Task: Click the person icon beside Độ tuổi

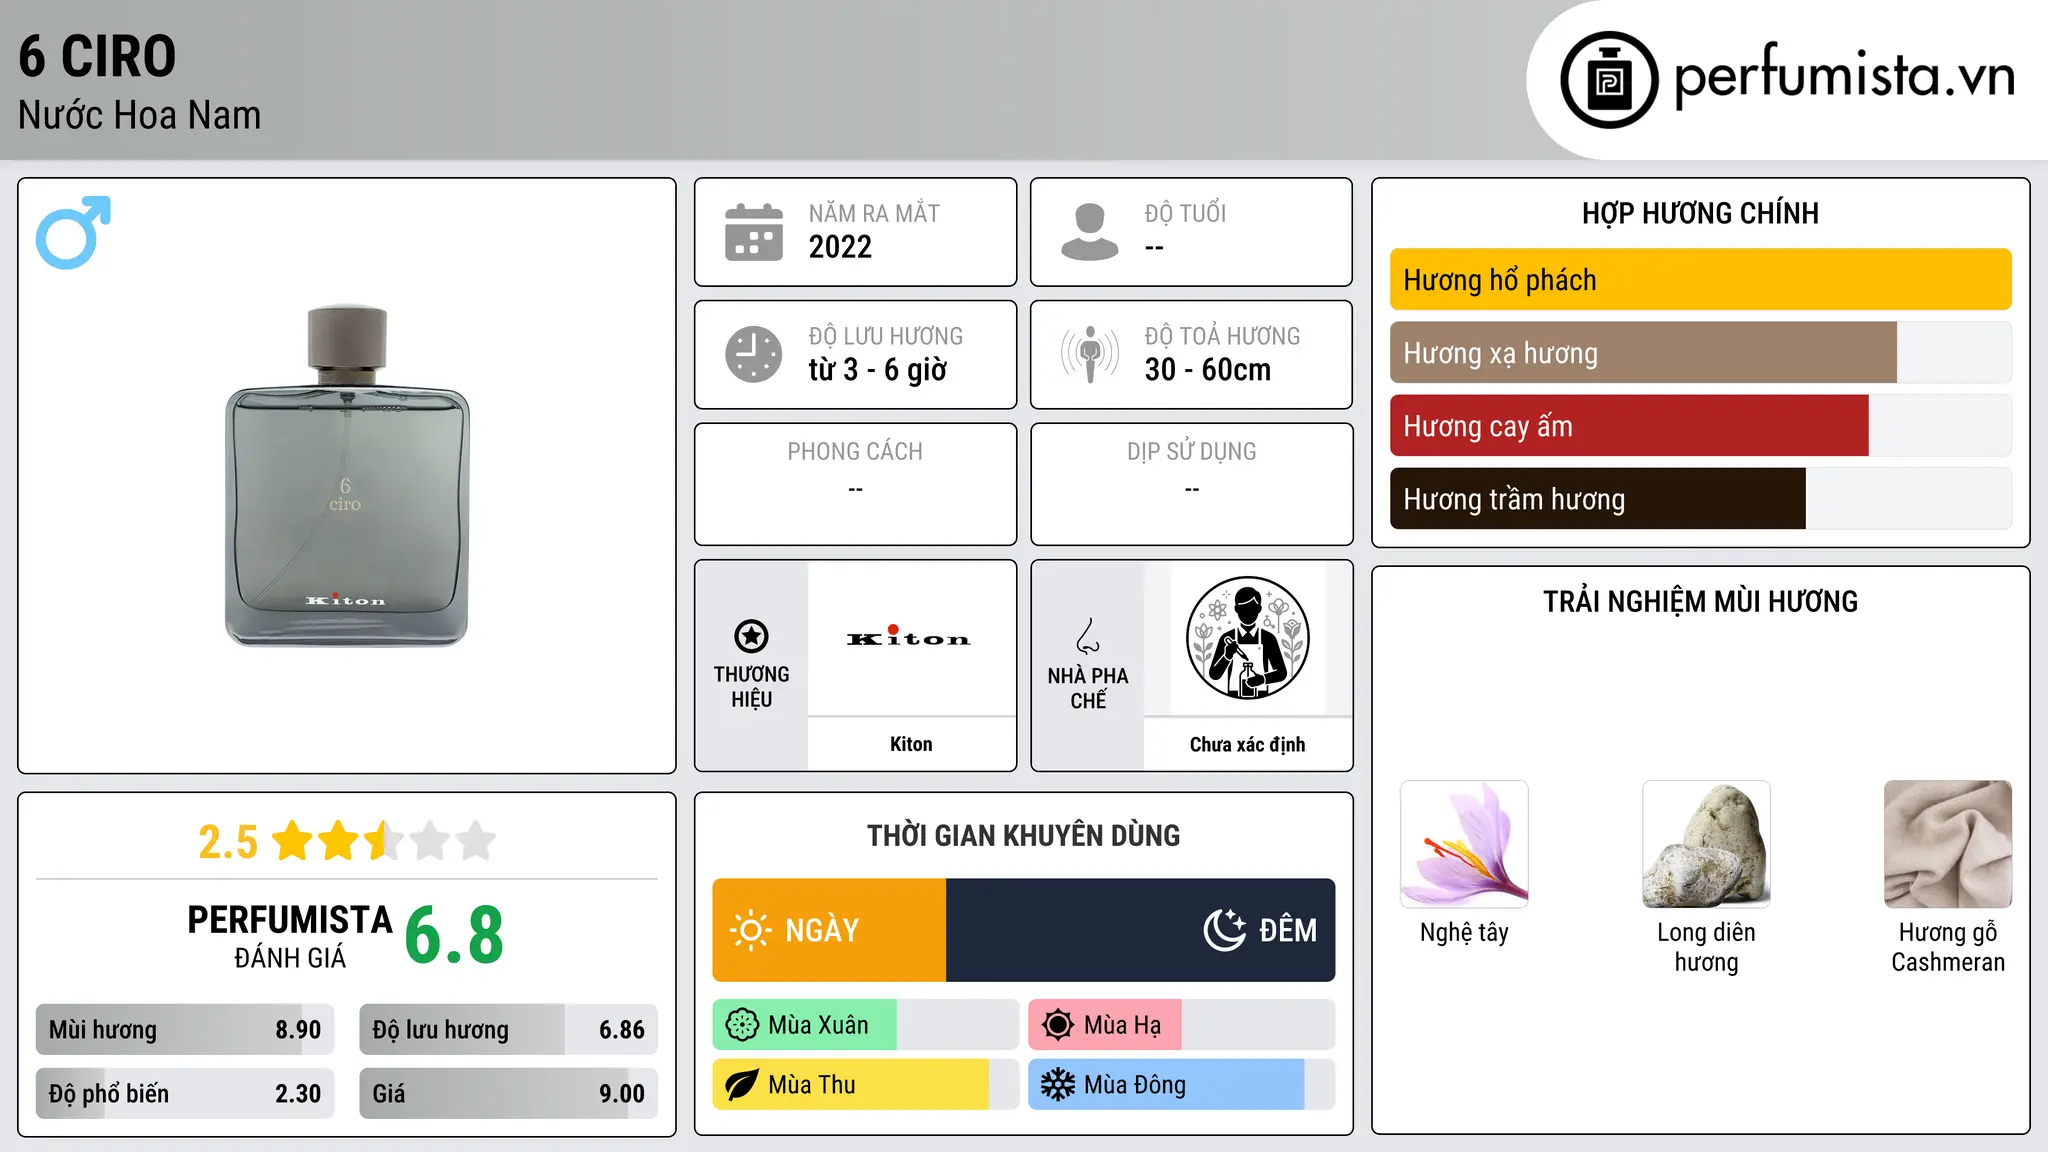Action: pos(1090,232)
